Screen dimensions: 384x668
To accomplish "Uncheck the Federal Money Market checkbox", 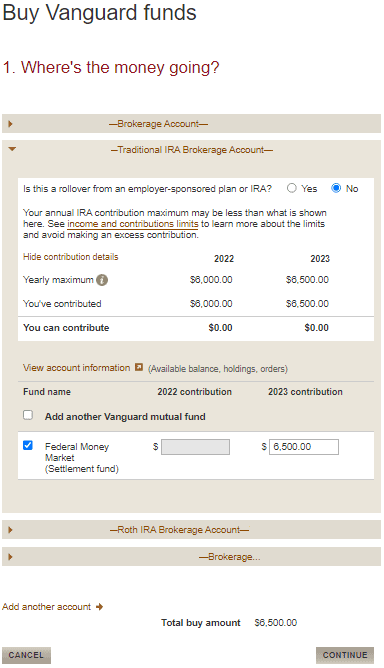I will tap(28, 445).
